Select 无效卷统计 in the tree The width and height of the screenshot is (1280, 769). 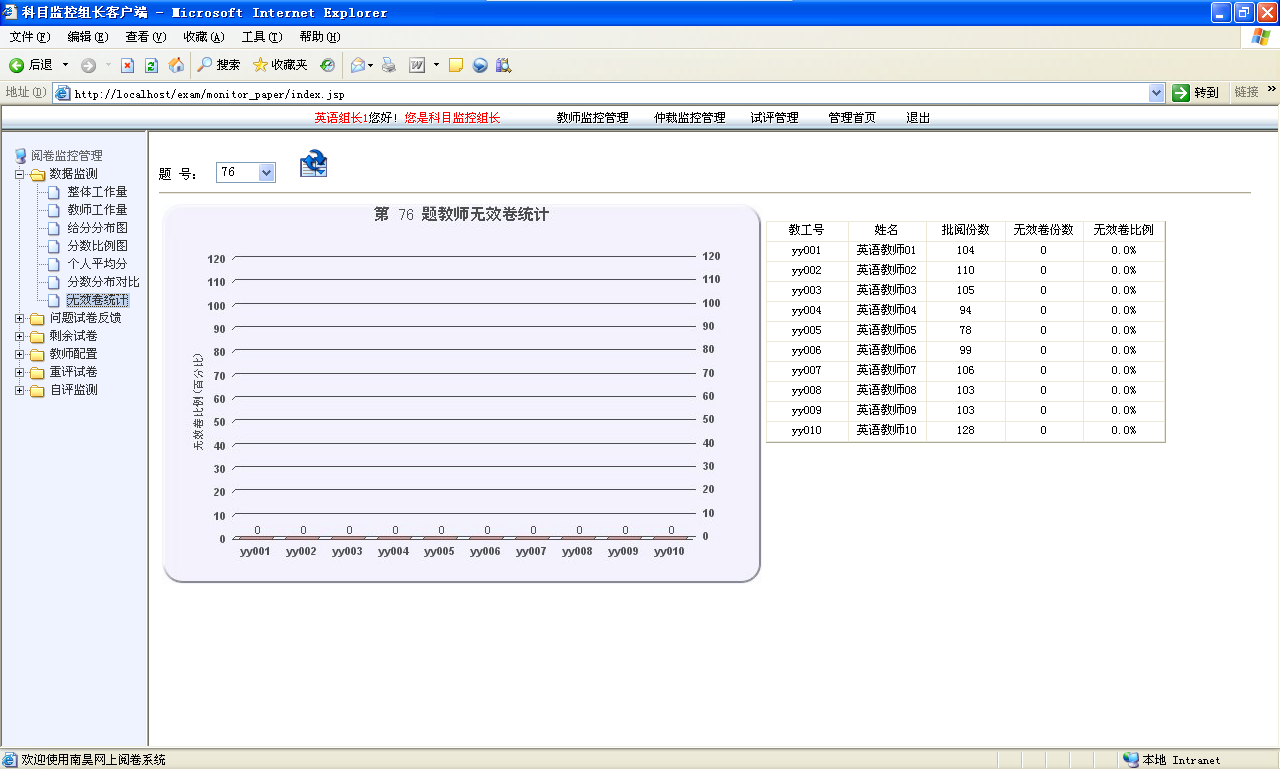pyautogui.click(x=97, y=300)
